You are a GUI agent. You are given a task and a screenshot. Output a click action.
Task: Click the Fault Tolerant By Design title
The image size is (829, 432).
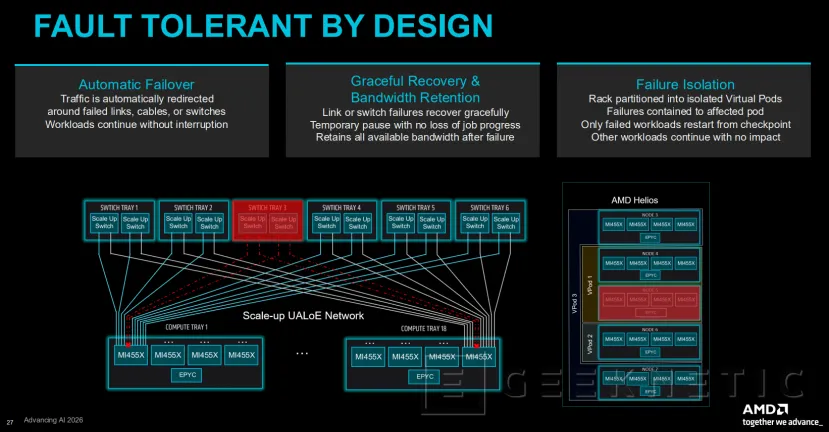click(x=263, y=25)
